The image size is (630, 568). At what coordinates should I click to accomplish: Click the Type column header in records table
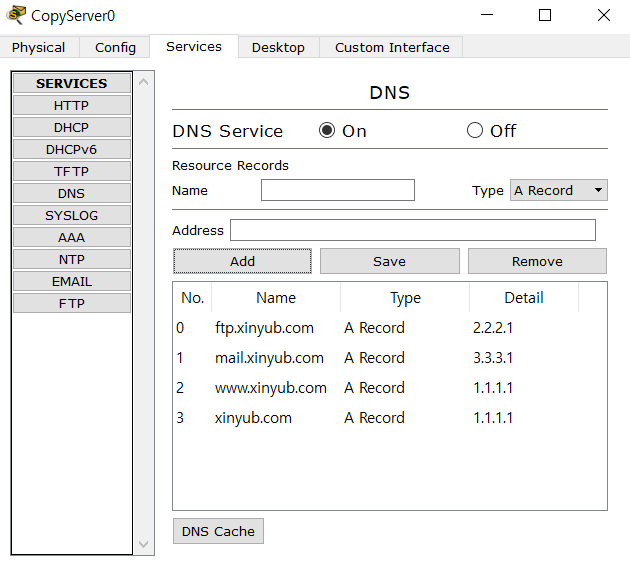pos(405,298)
